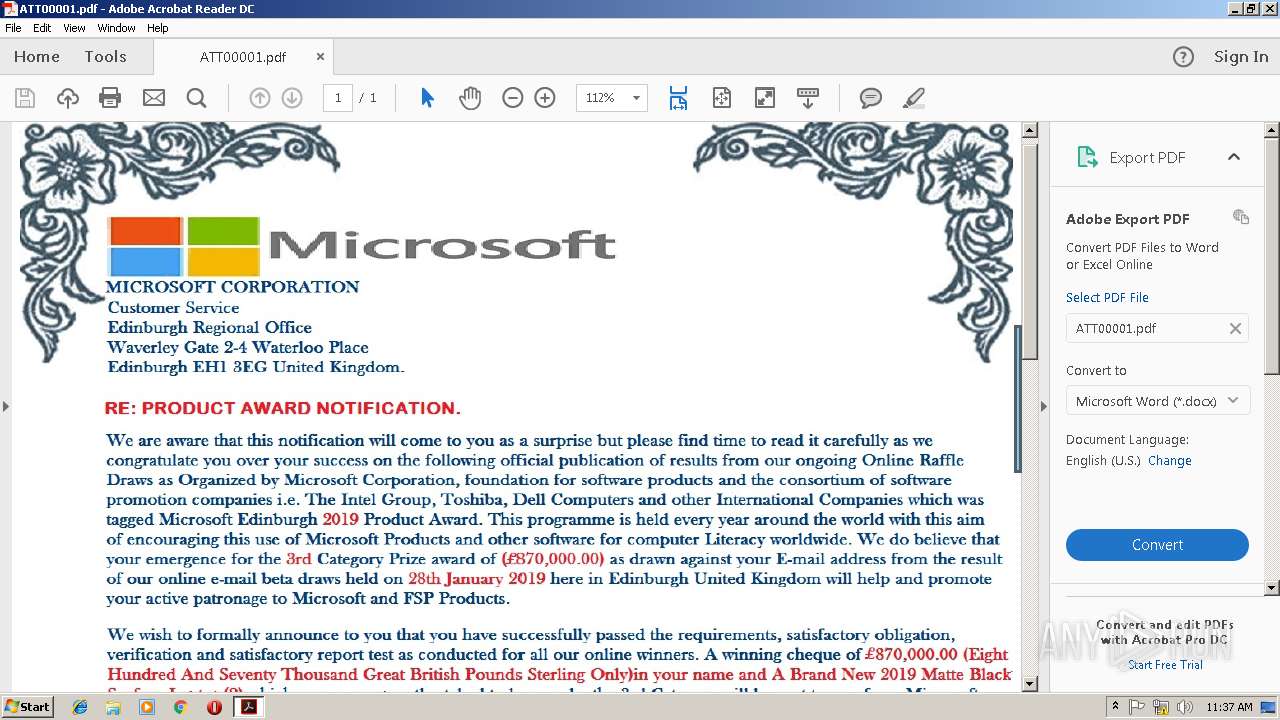1280x720 pixels.
Task: Click the page number input field
Action: click(338, 98)
